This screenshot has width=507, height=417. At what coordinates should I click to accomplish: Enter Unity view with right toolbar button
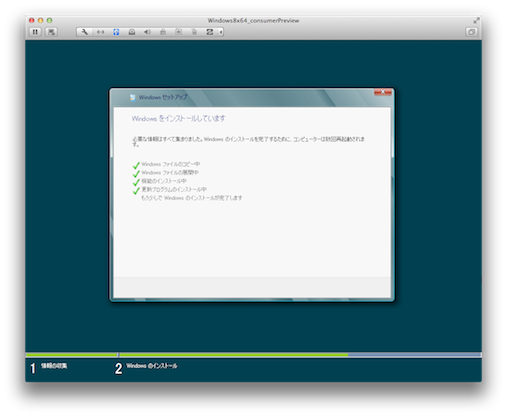point(471,32)
